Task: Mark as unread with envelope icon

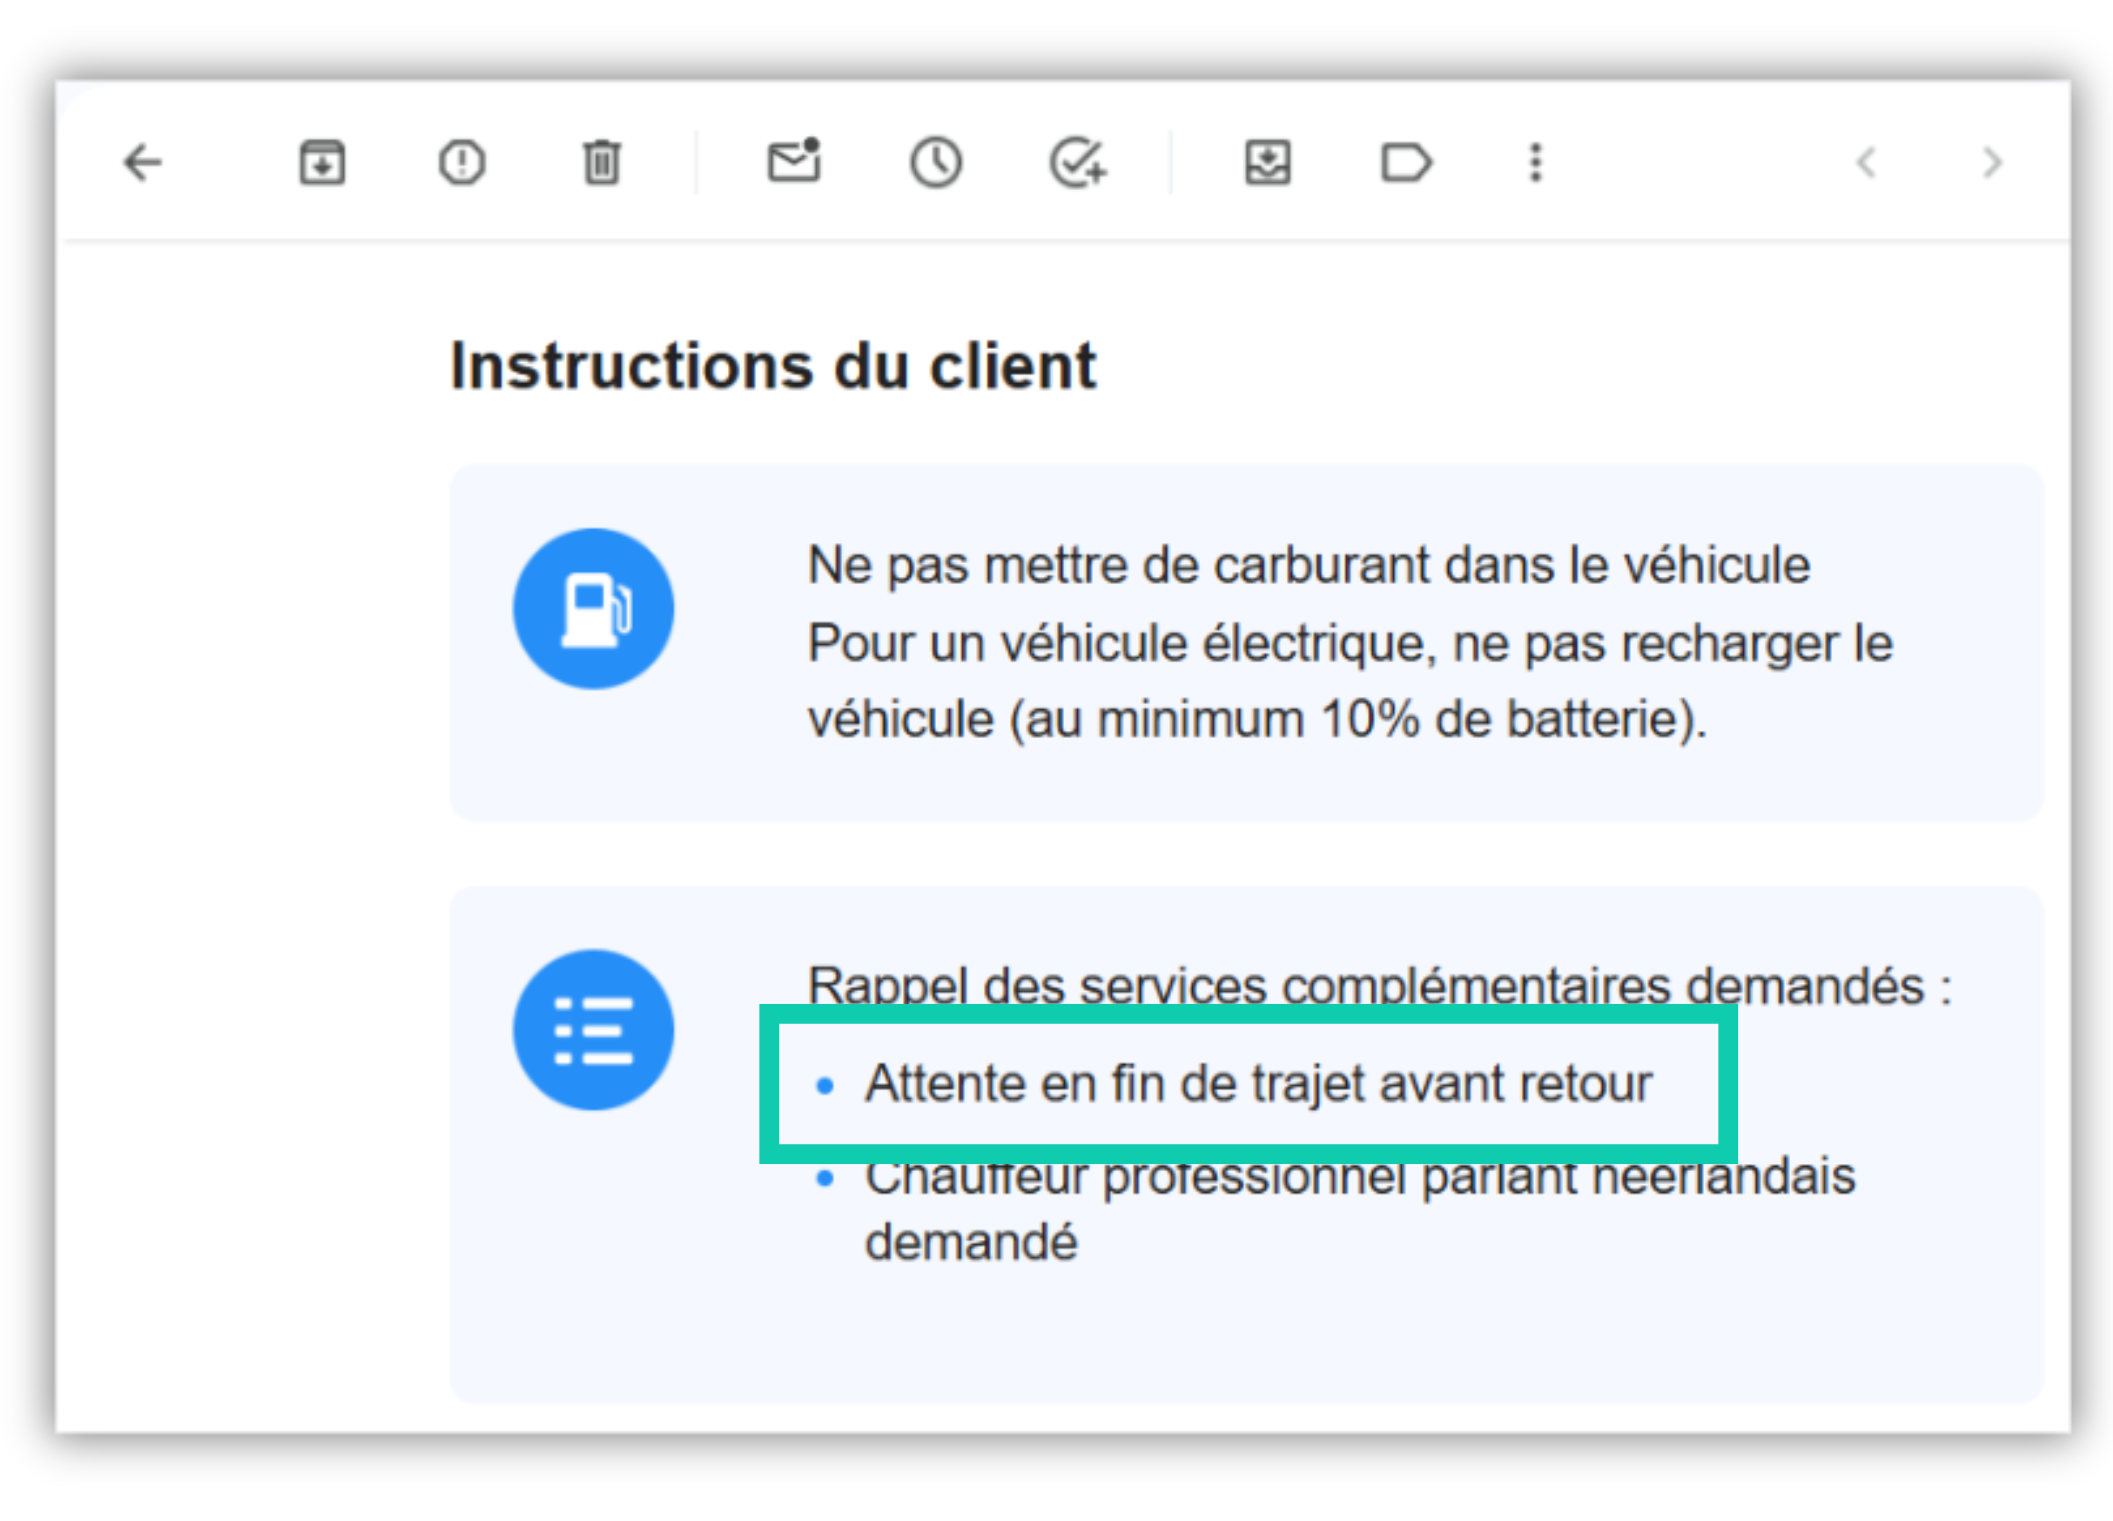Action: tap(794, 161)
